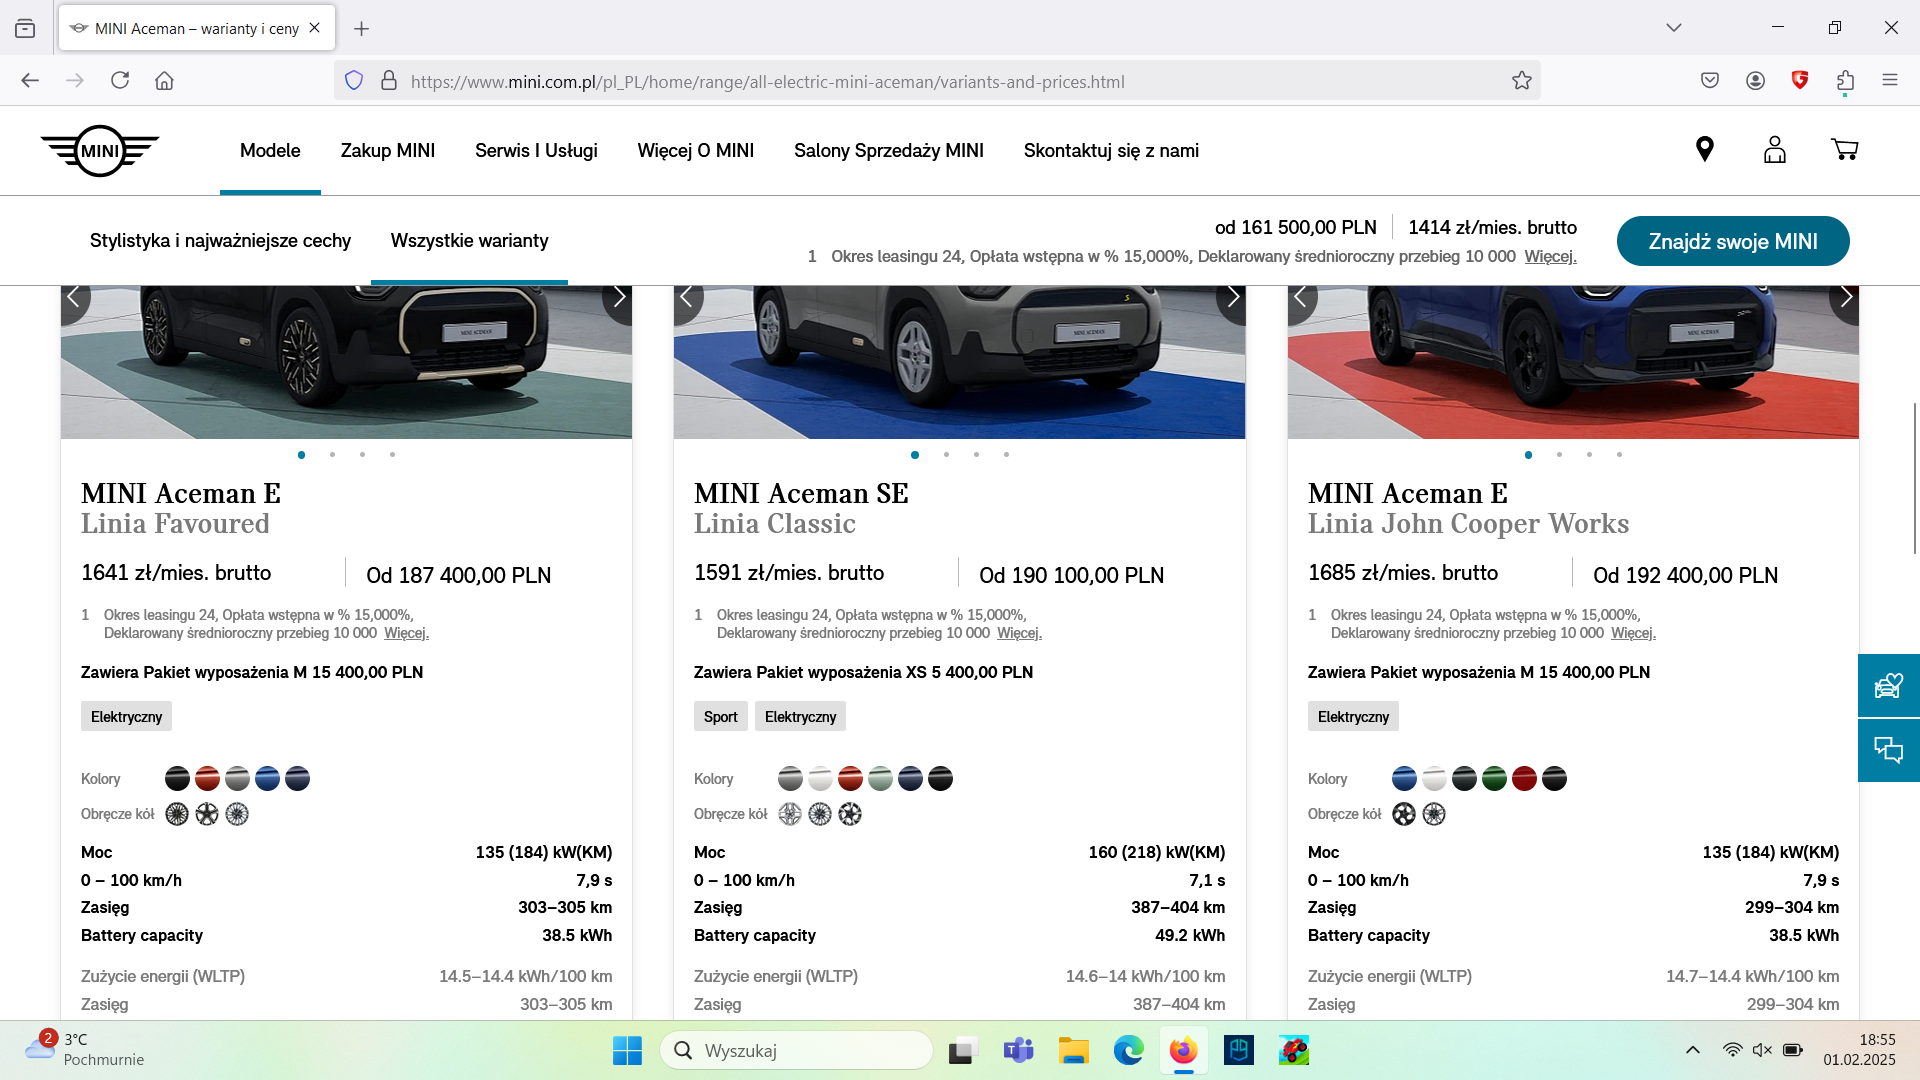Open the Serwis I Usługi menu

(x=536, y=151)
